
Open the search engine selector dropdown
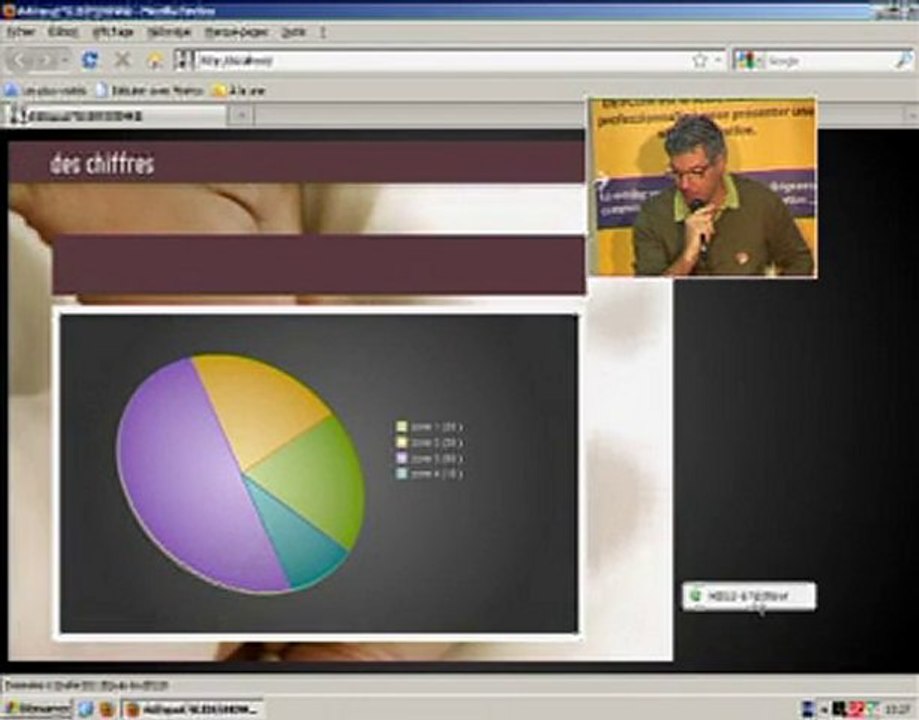[x=748, y=60]
